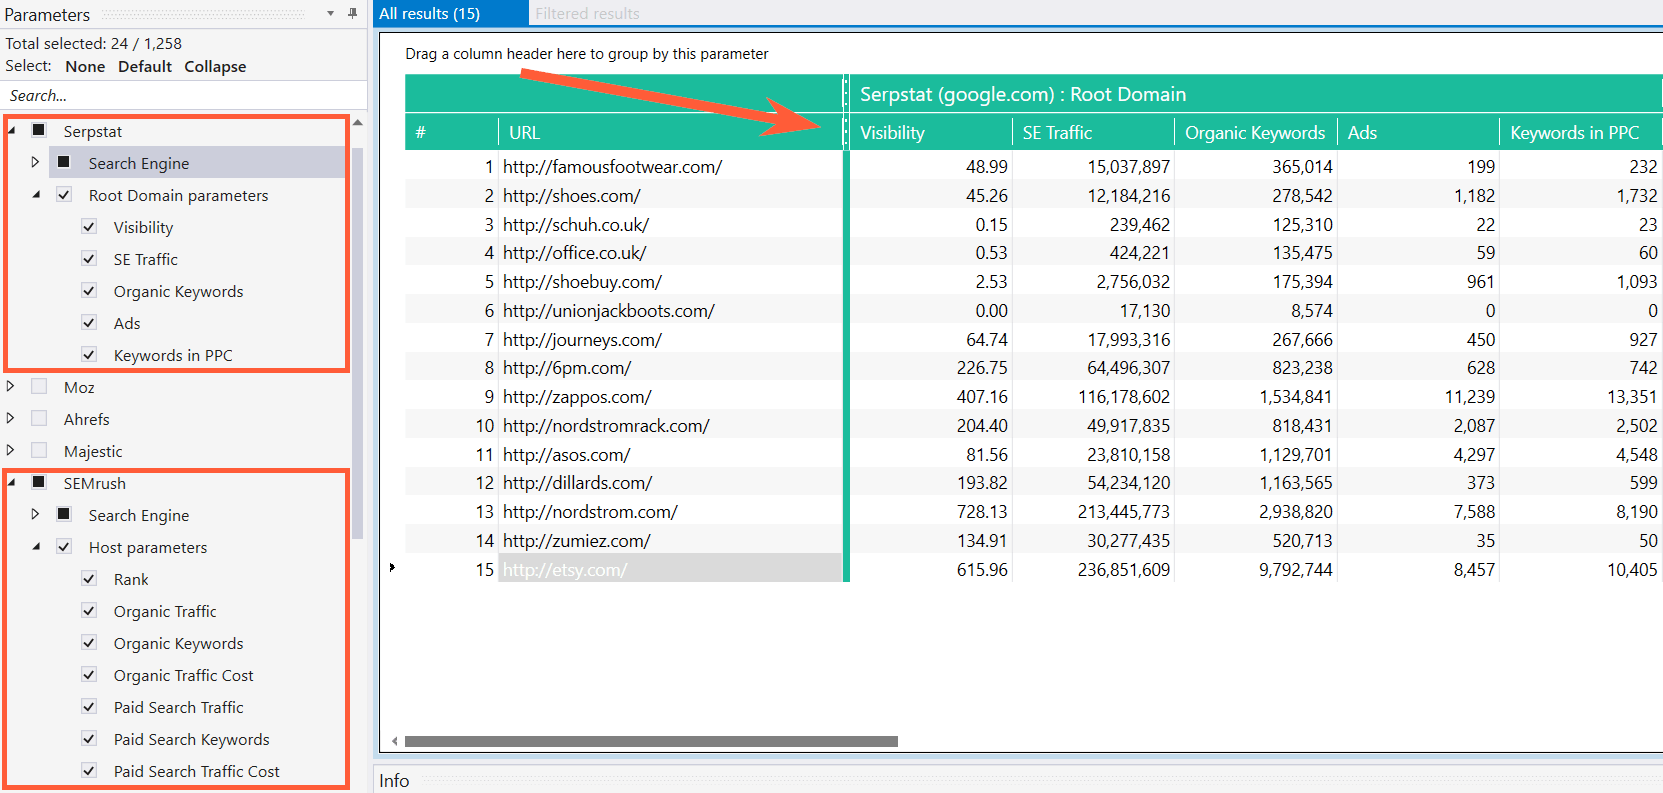This screenshot has height=793, width=1663.
Task: Uncheck the SE Traffic parameter
Action: 89,259
